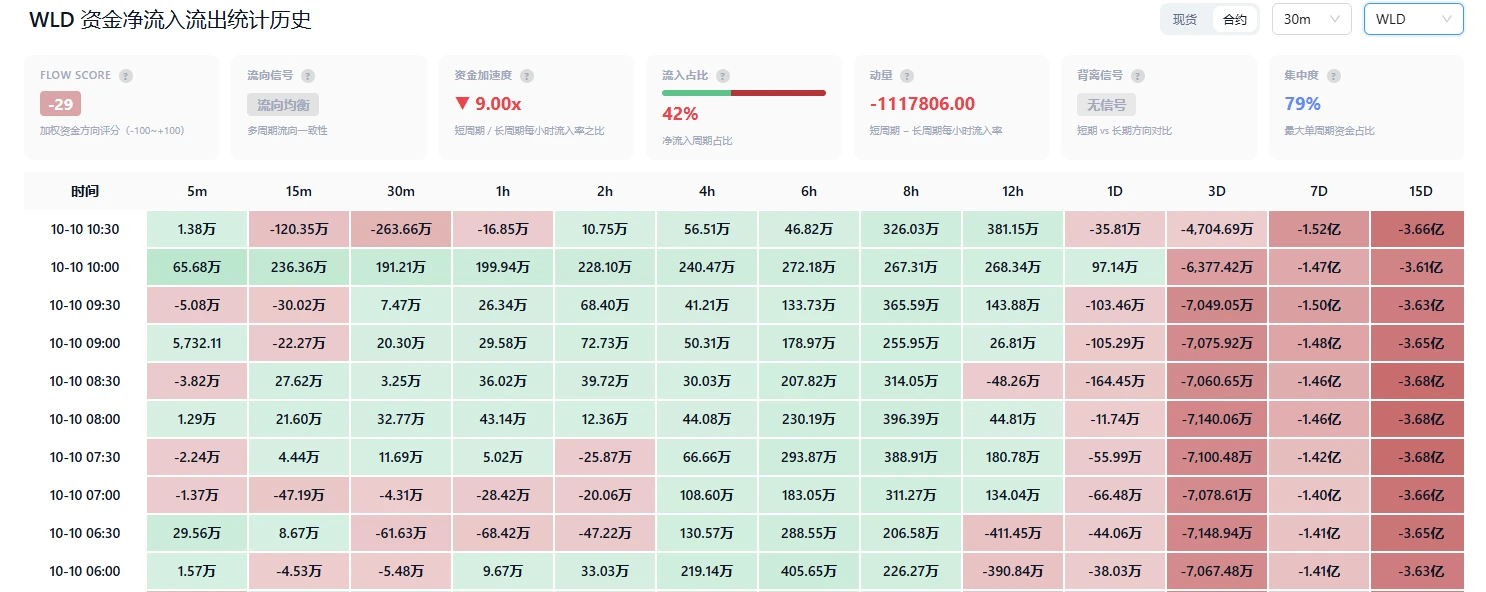Select the 15m column header
Screen dimensions: 1486x592
coord(299,191)
